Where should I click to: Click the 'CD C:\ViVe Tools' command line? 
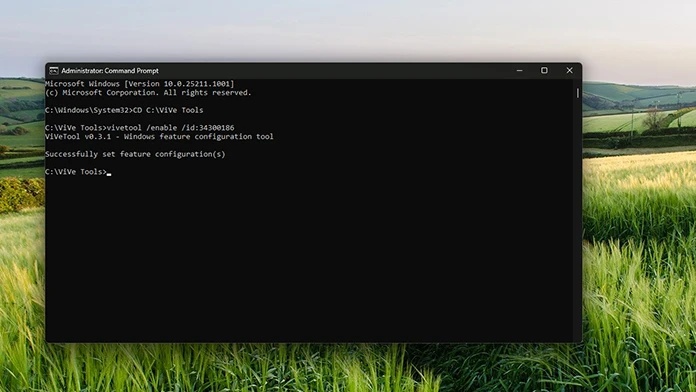(x=124, y=110)
